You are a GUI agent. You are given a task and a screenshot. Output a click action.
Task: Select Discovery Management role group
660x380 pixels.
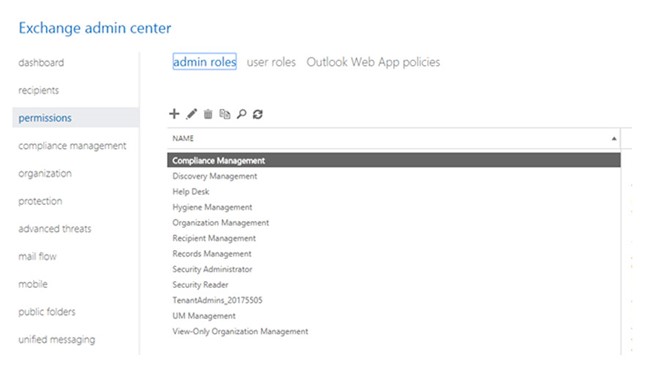point(394,176)
